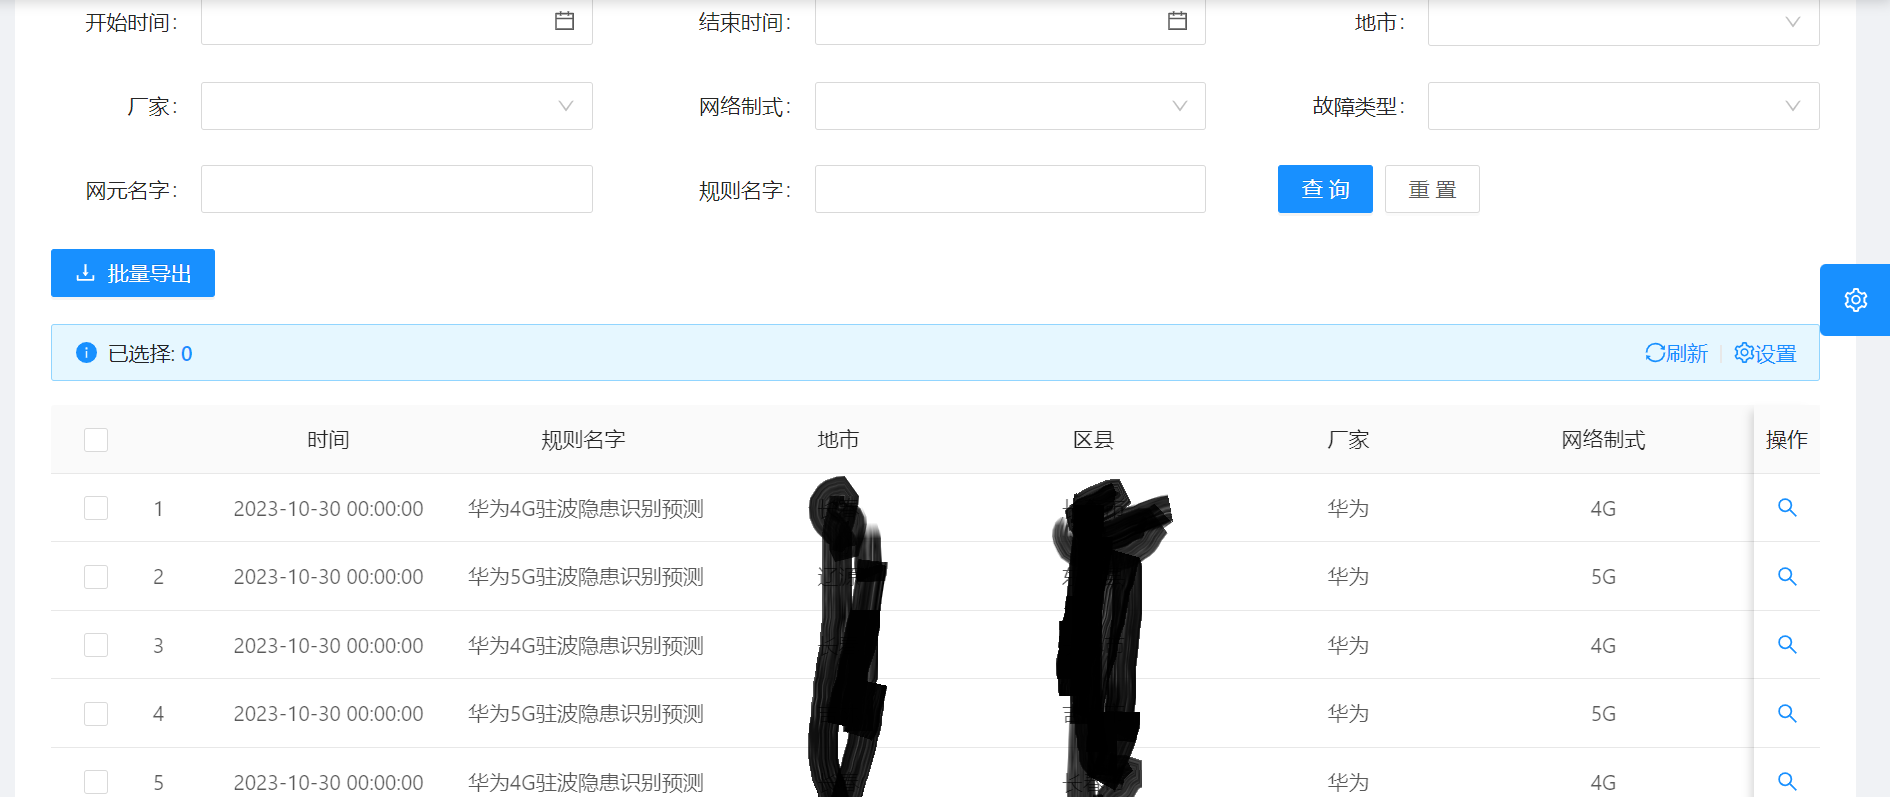Viewport: 1890px width, 797px height.
Task: Click the 华为 vendor cell in row 4
Action: (x=1348, y=714)
